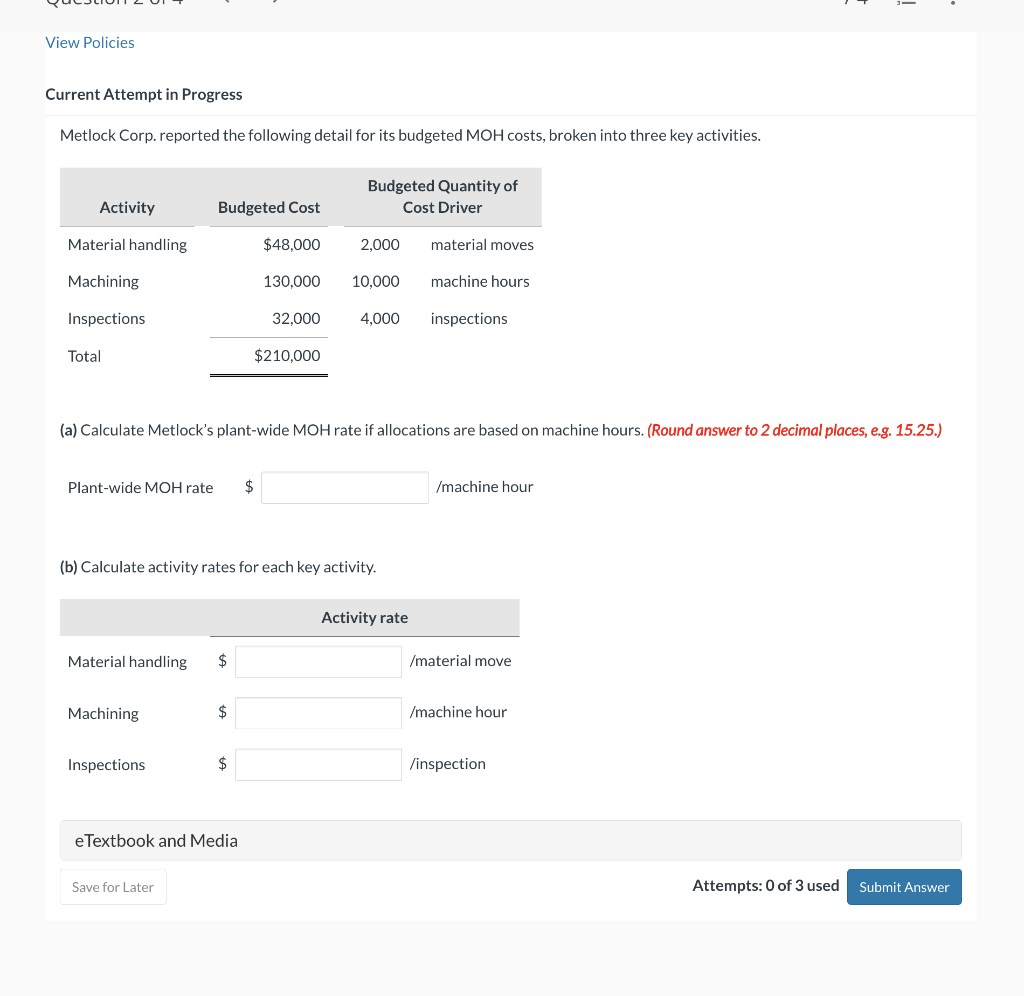Click the Current Attempt in Progress heading
The width and height of the screenshot is (1024, 996).
(143, 94)
